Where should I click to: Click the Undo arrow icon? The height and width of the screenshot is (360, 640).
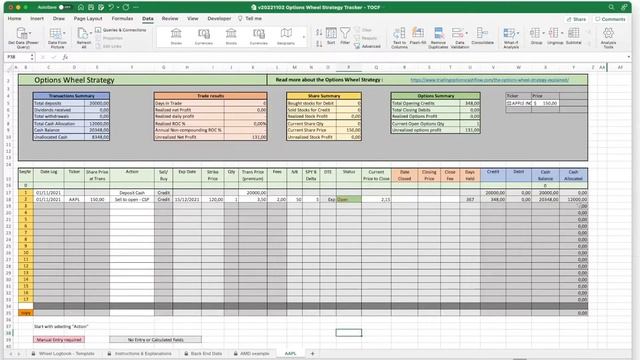[111, 7]
